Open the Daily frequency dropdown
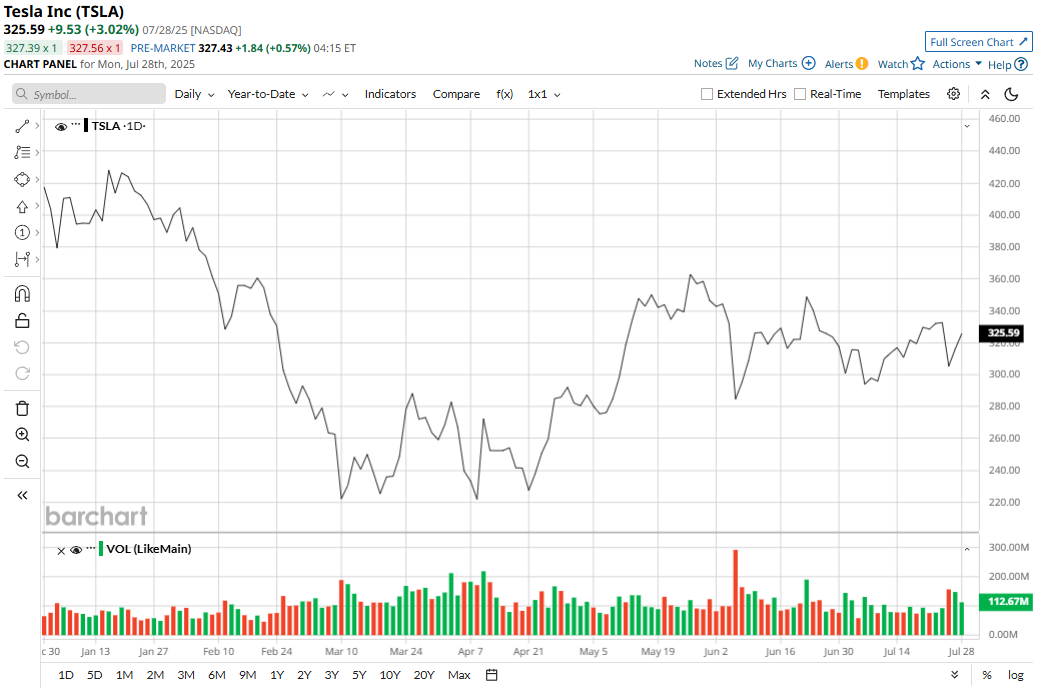This screenshot has width=1050, height=698. [194, 94]
